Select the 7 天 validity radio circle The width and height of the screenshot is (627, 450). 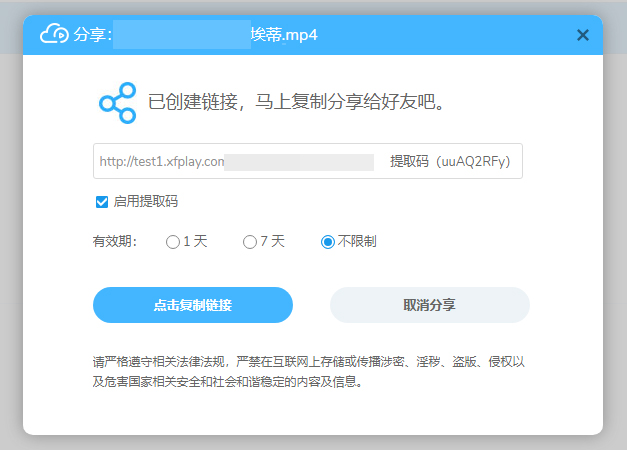[x=250, y=242]
